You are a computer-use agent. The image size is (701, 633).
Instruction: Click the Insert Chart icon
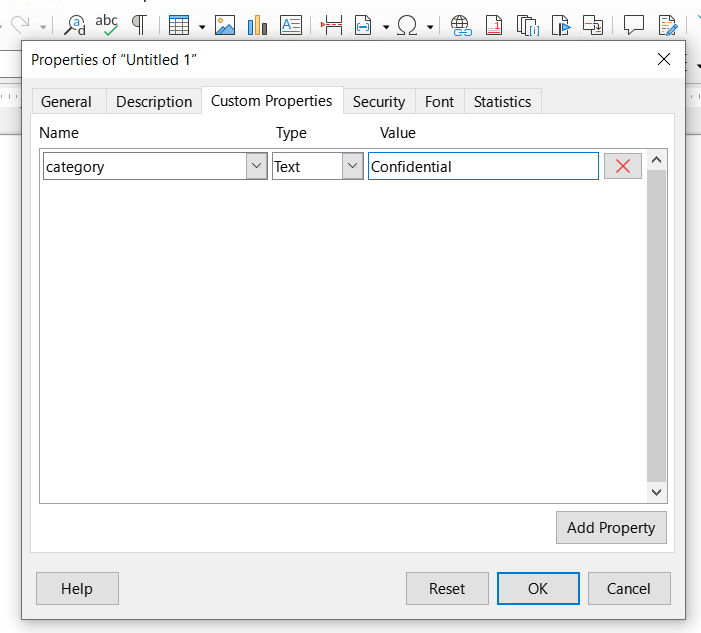tap(257, 25)
